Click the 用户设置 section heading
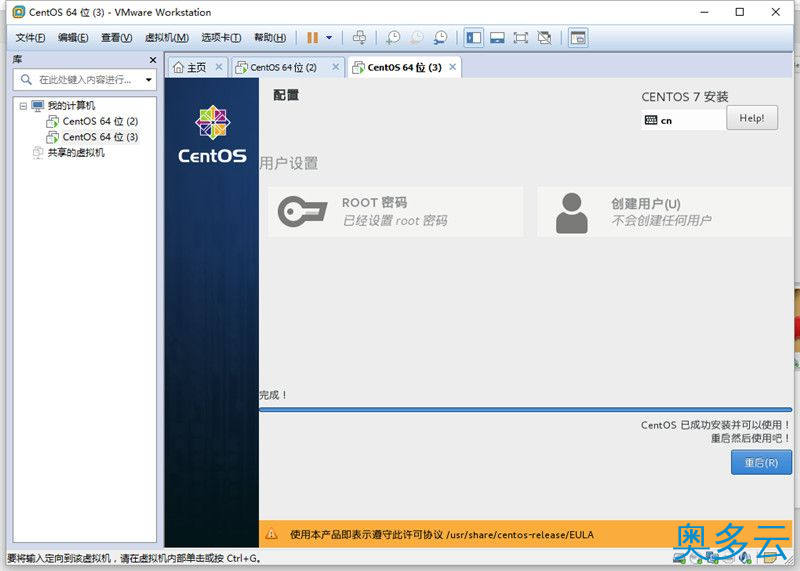This screenshot has height=571, width=800. [289, 163]
